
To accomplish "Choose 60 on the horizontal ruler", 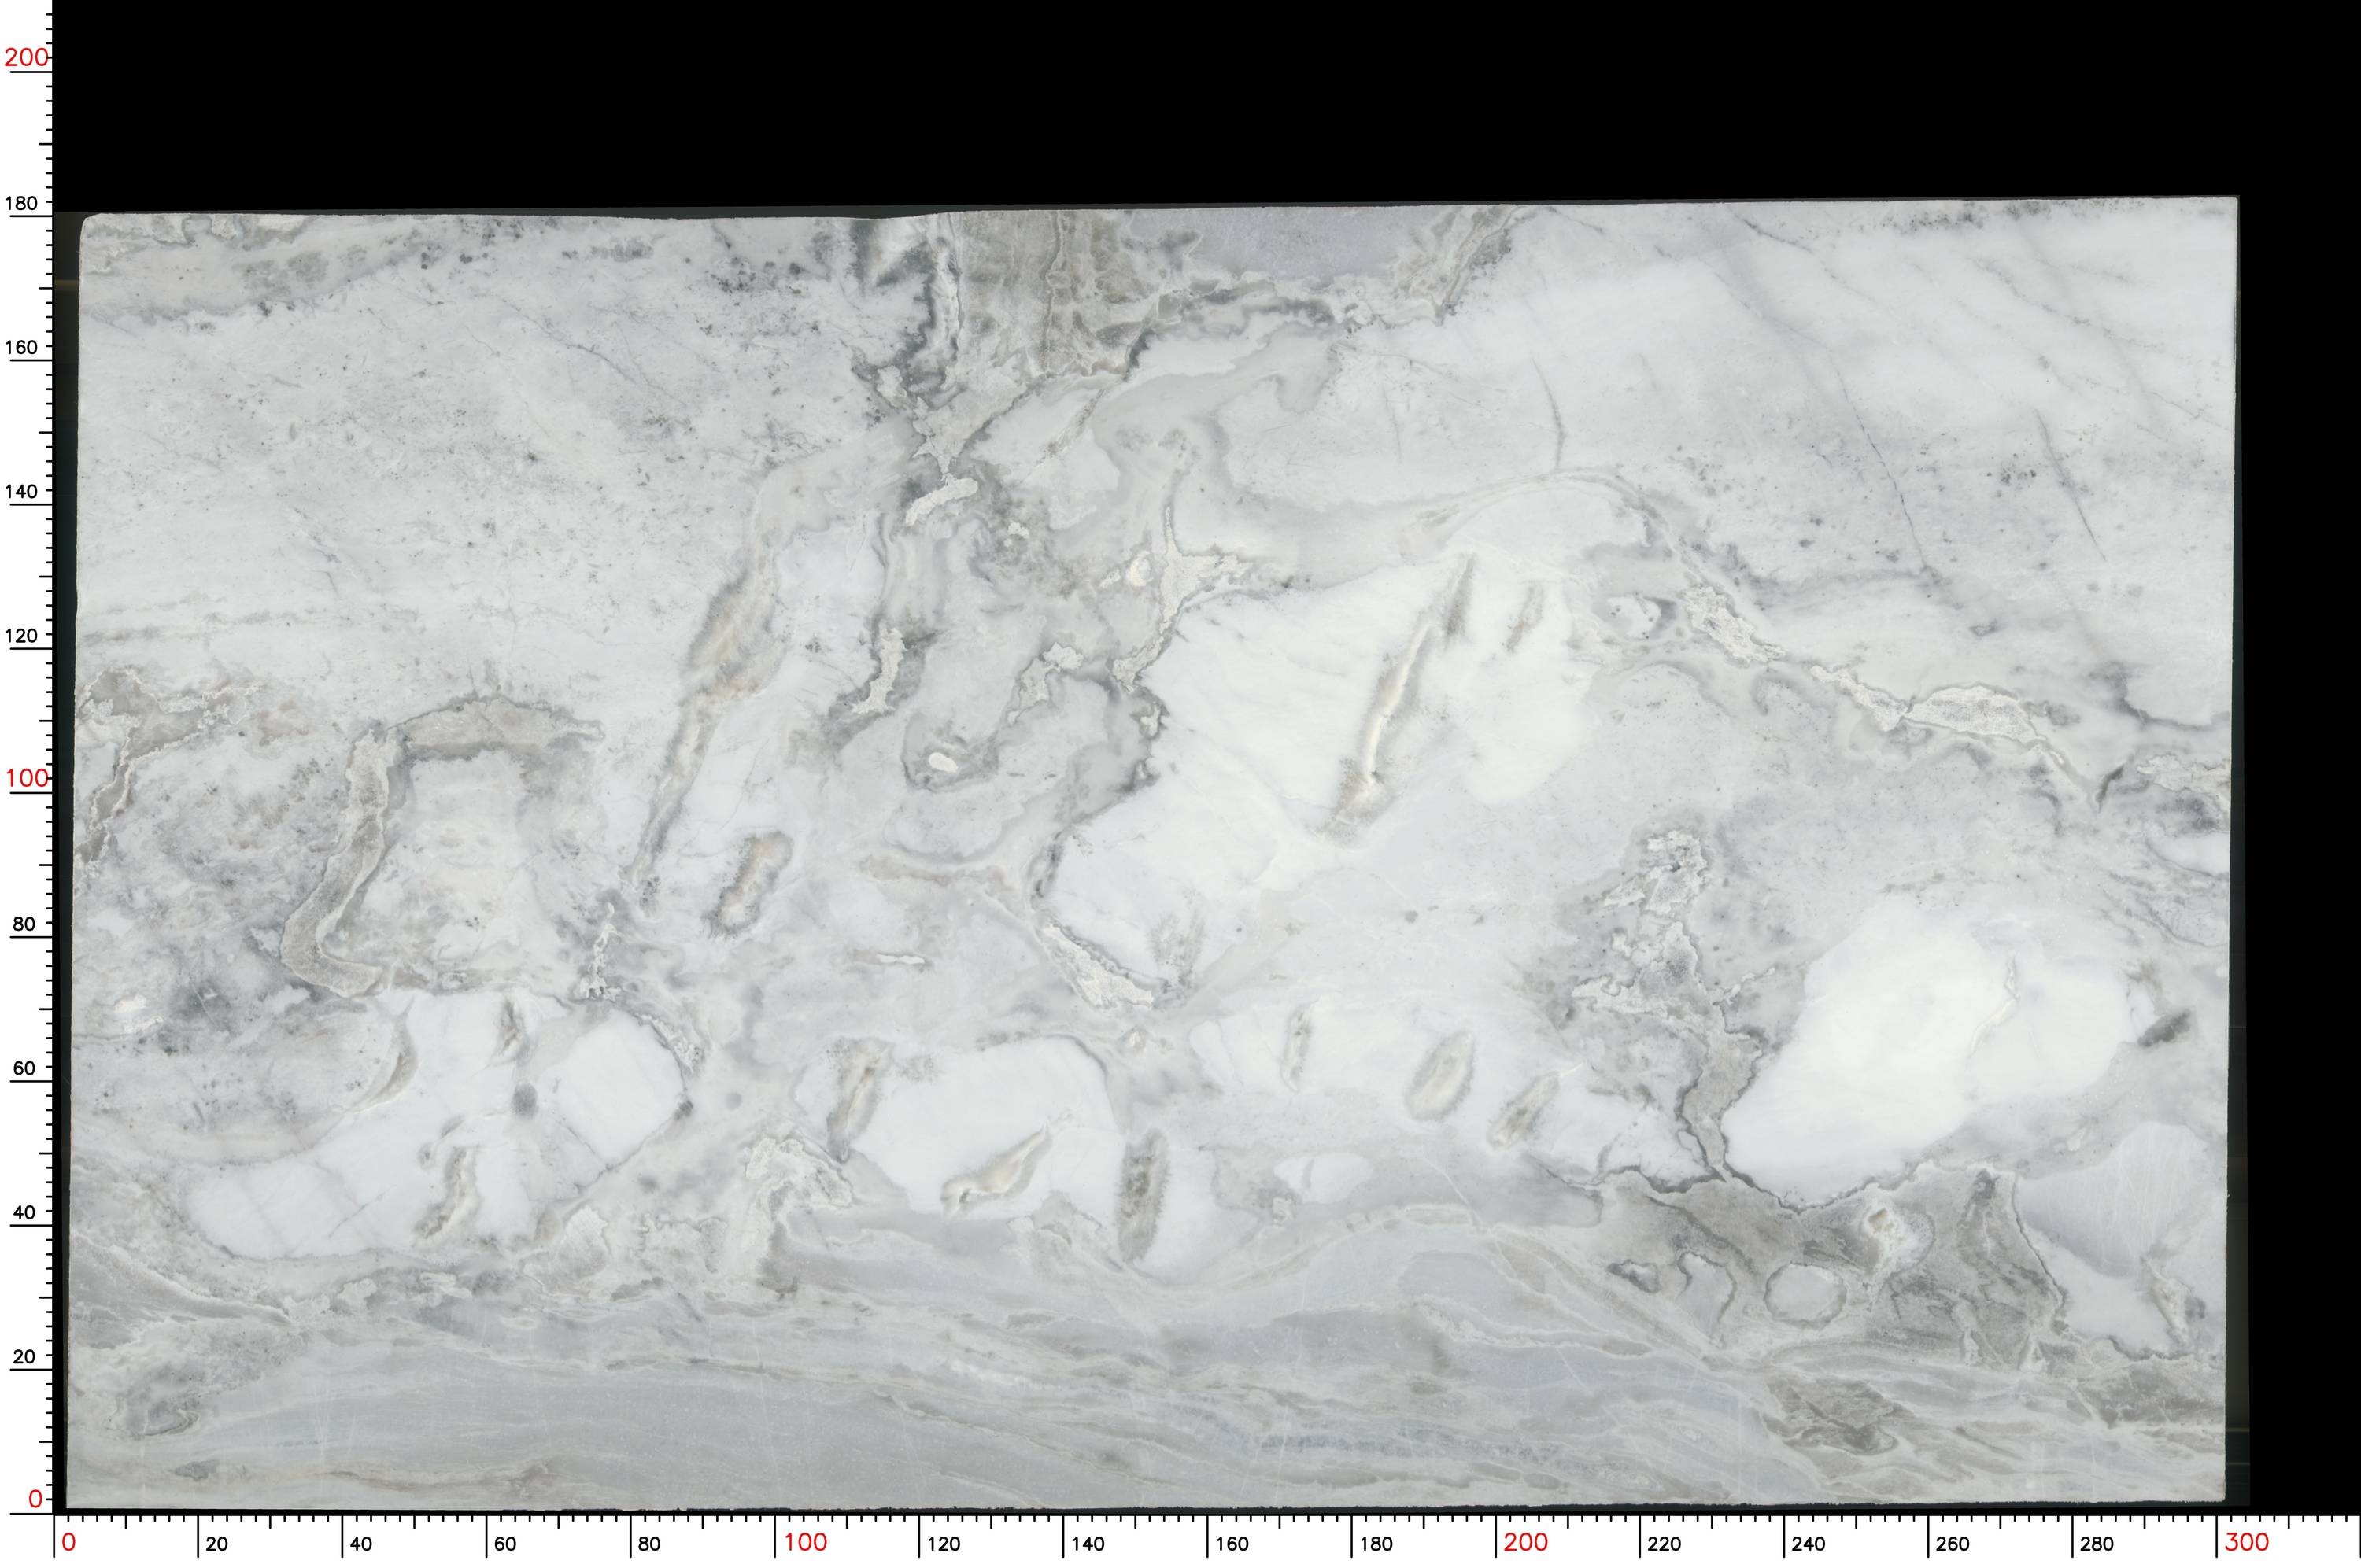I will point(505,1544).
